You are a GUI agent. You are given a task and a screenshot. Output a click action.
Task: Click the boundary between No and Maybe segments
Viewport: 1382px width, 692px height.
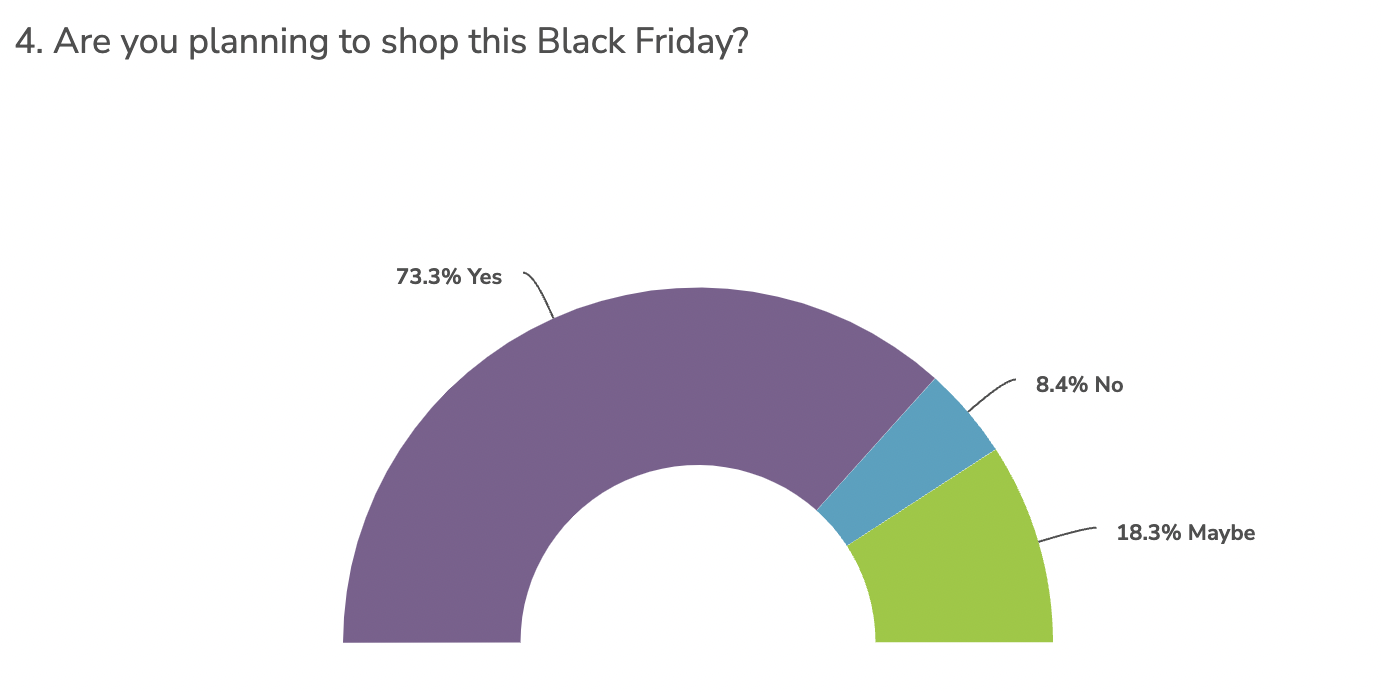(922, 497)
